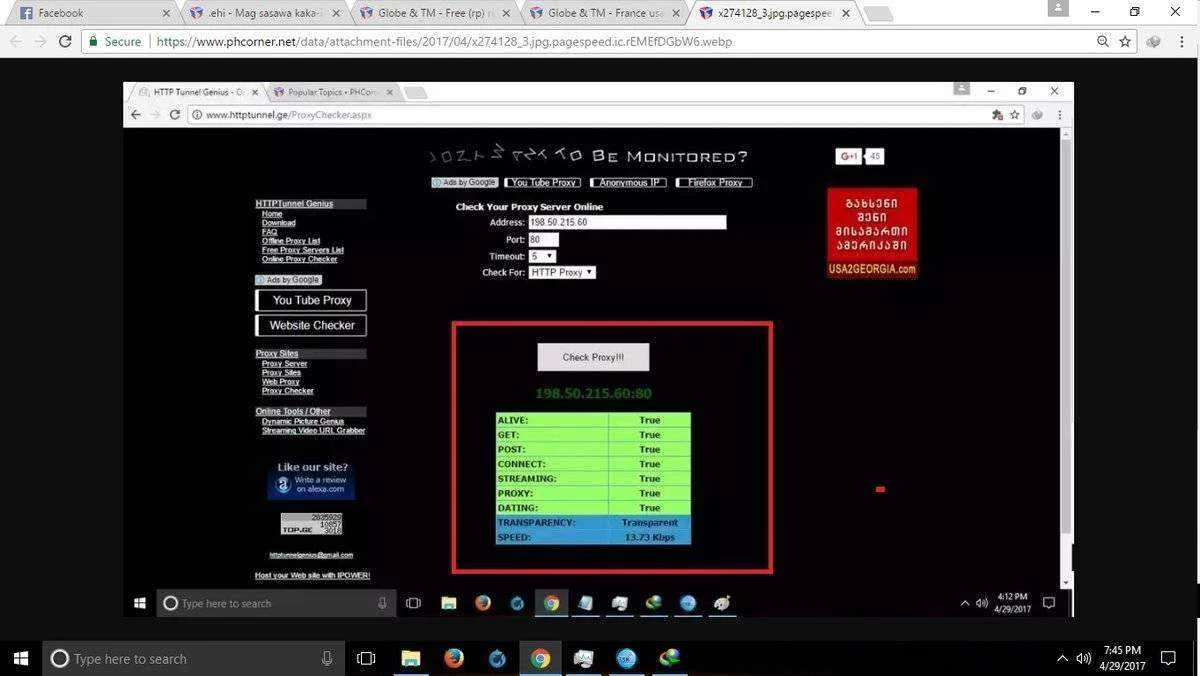Click the 'Anonymous IP' ad link
This screenshot has width=1200, height=676.
627,183
